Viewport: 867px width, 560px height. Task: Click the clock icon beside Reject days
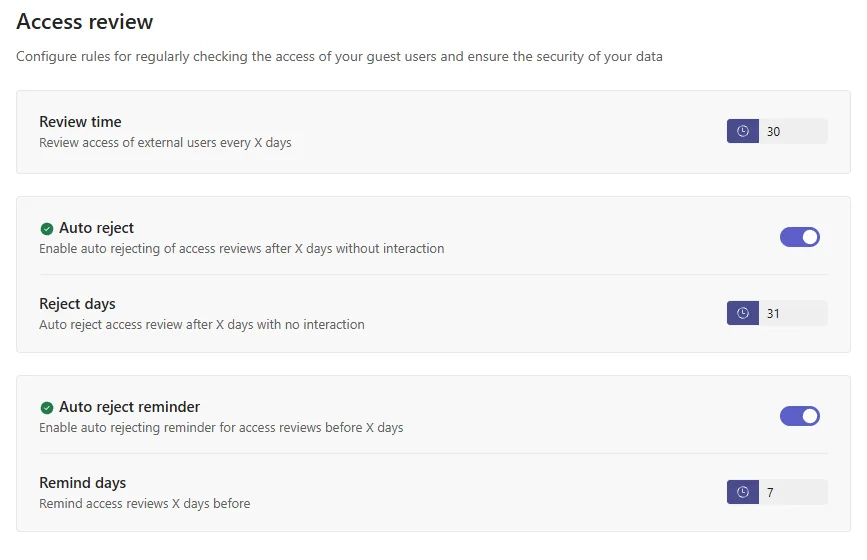(x=743, y=313)
